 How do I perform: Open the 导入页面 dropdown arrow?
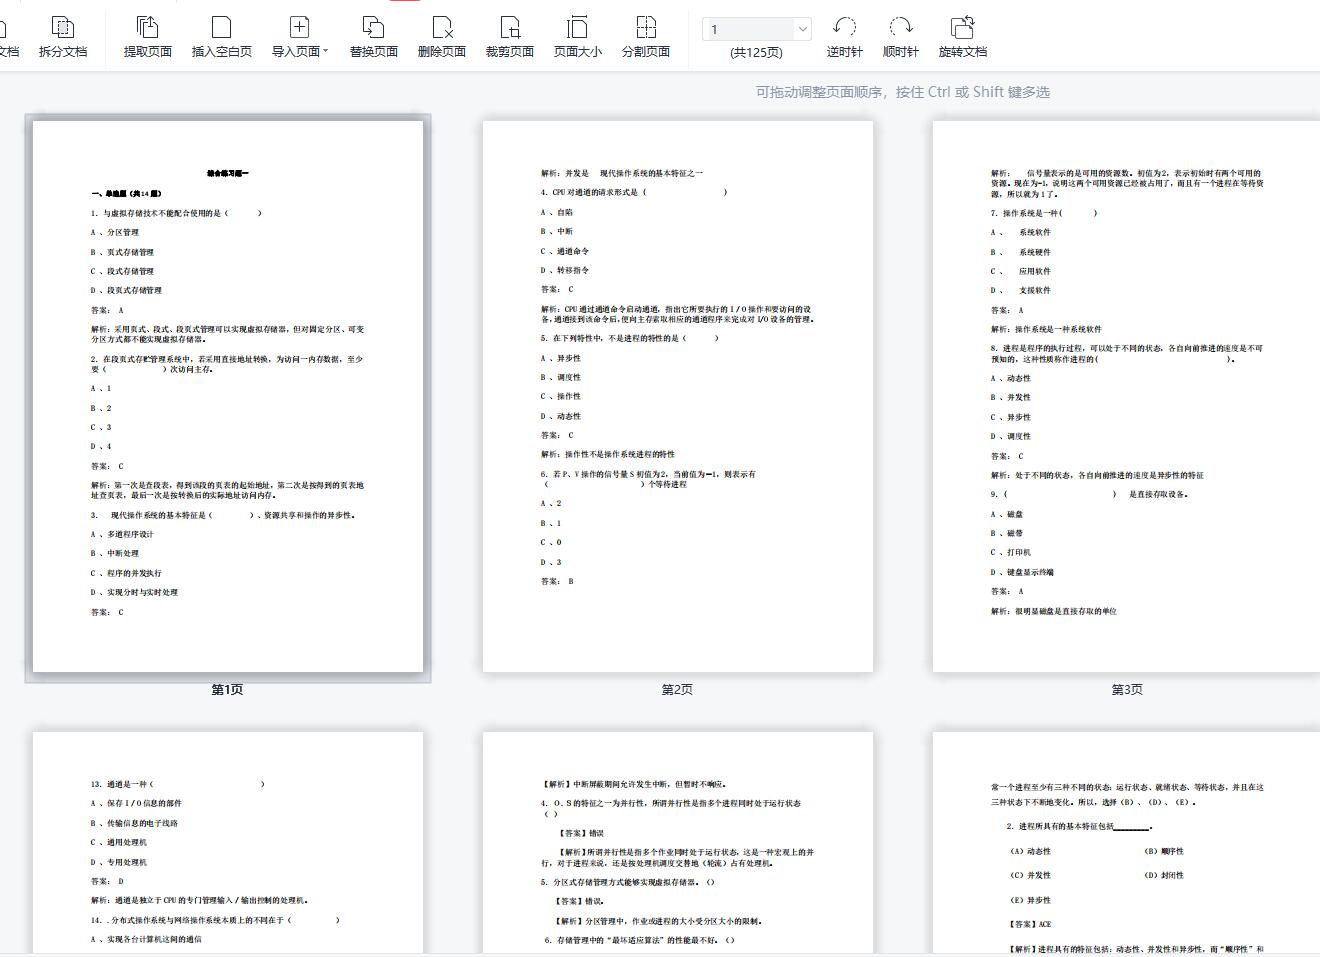coord(326,51)
